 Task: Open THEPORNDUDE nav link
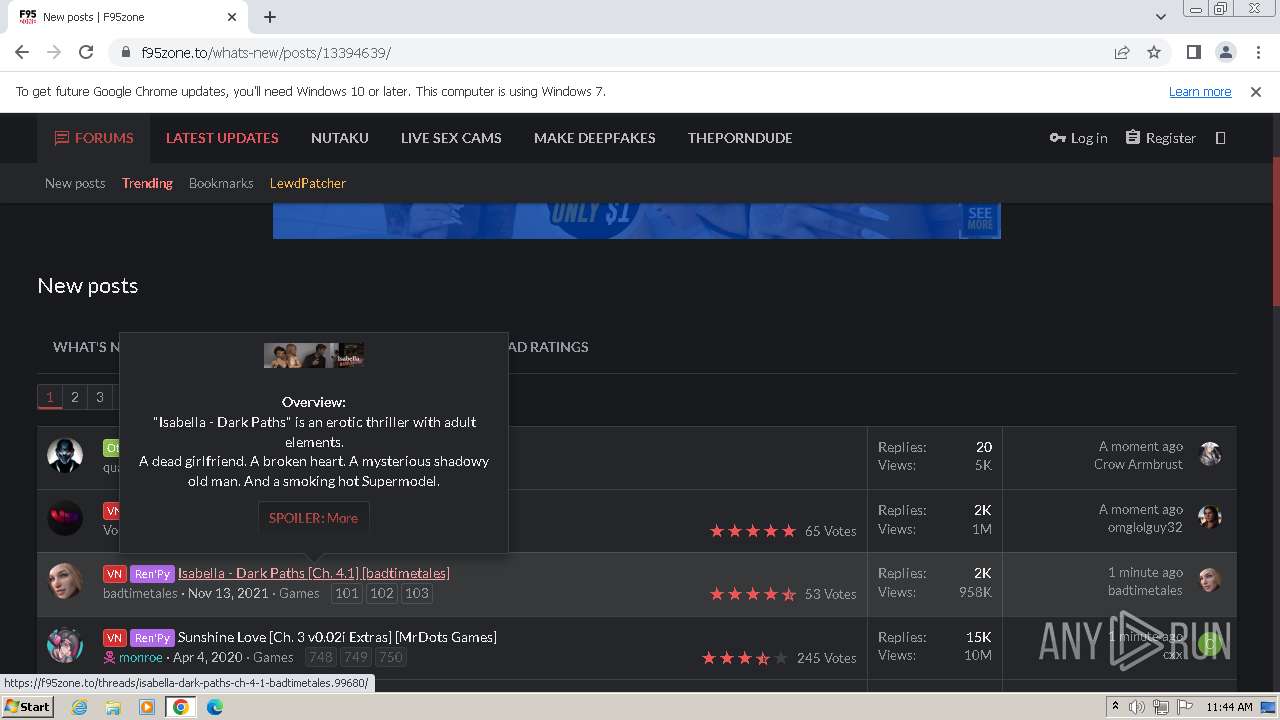[x=740, y=138]
